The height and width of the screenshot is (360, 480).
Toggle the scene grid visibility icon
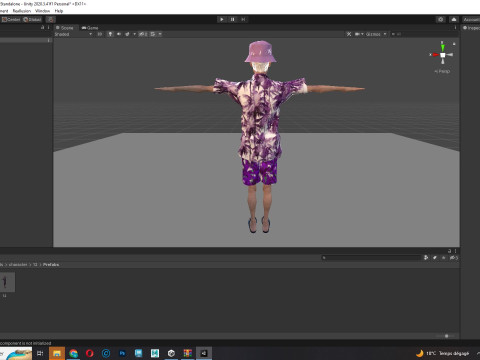click(x=153, y=34)
